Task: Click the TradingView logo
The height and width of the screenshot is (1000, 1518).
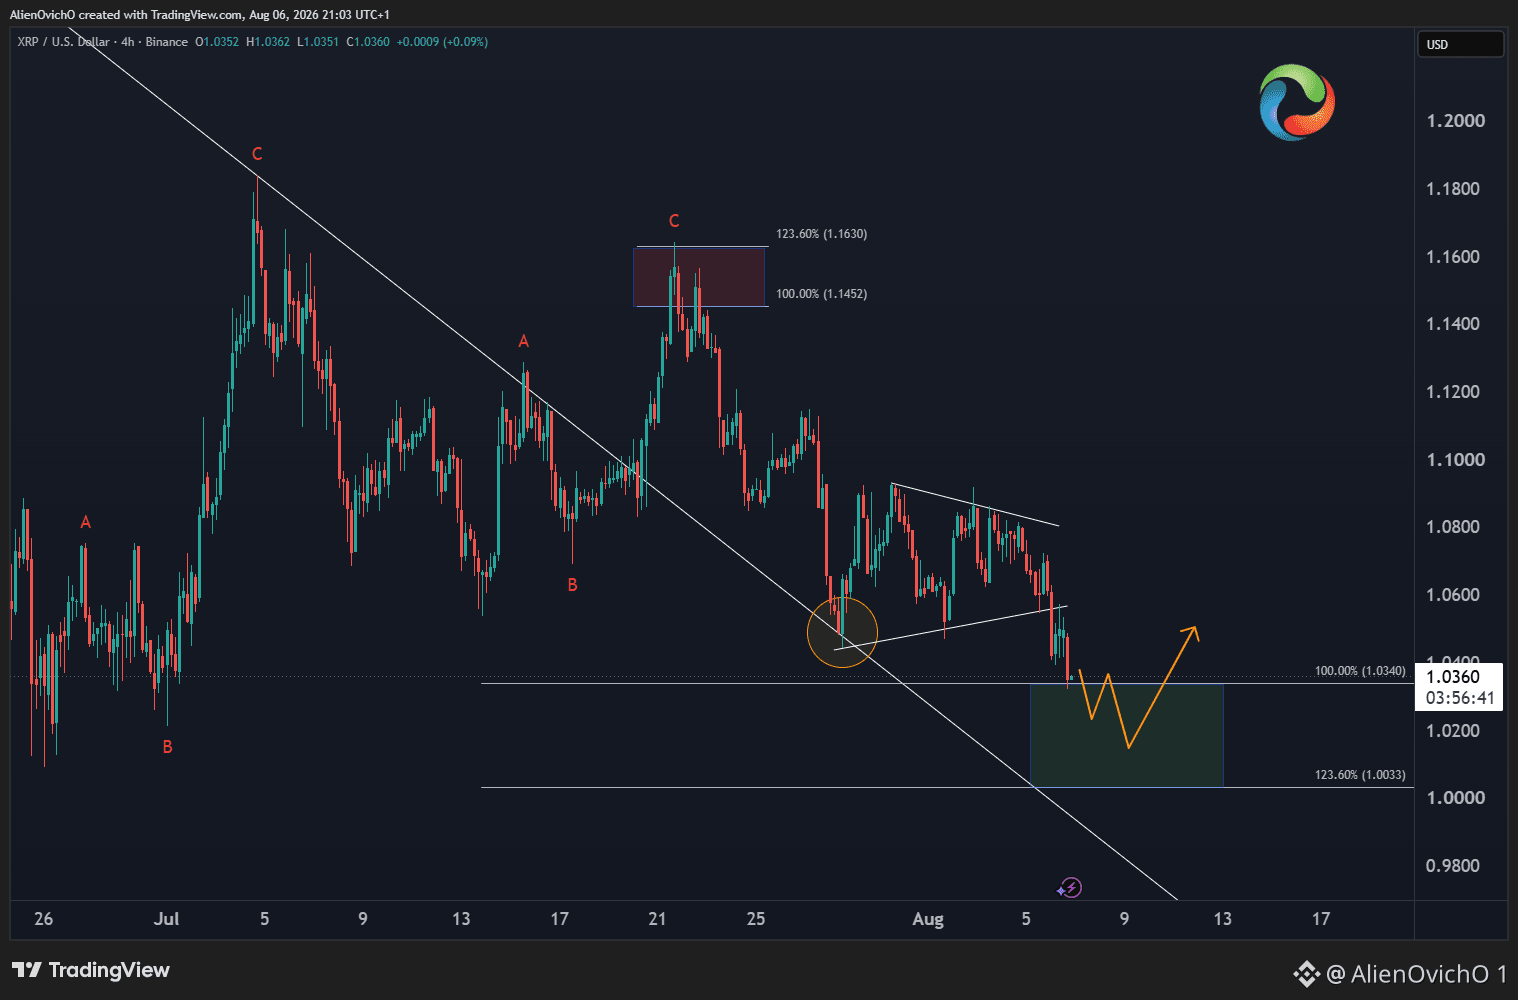Action: (91, 970)
